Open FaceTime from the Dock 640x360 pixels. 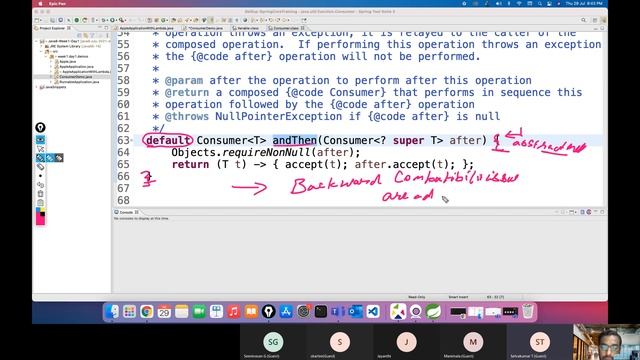(199, 312)
